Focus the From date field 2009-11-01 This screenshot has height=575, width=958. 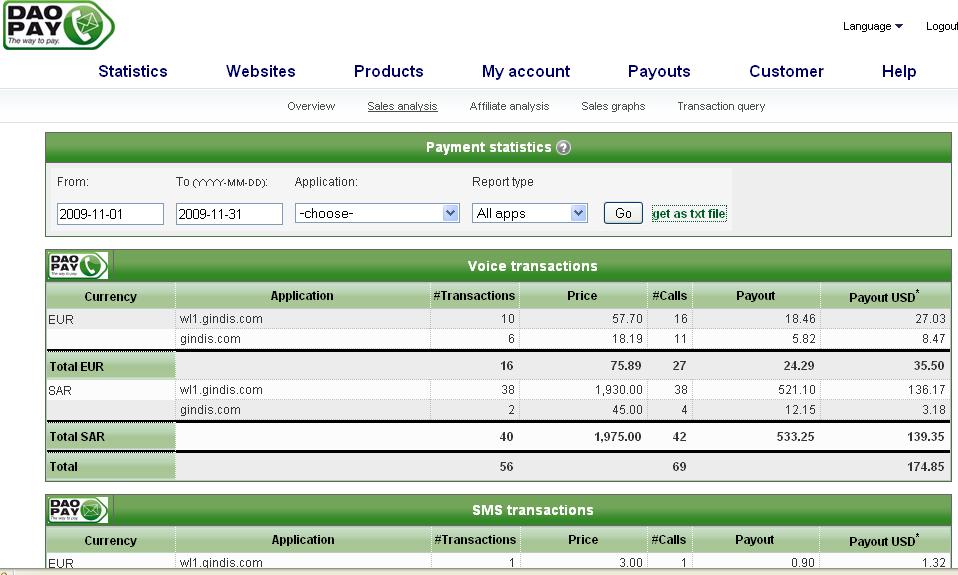(x=110, y=214)
